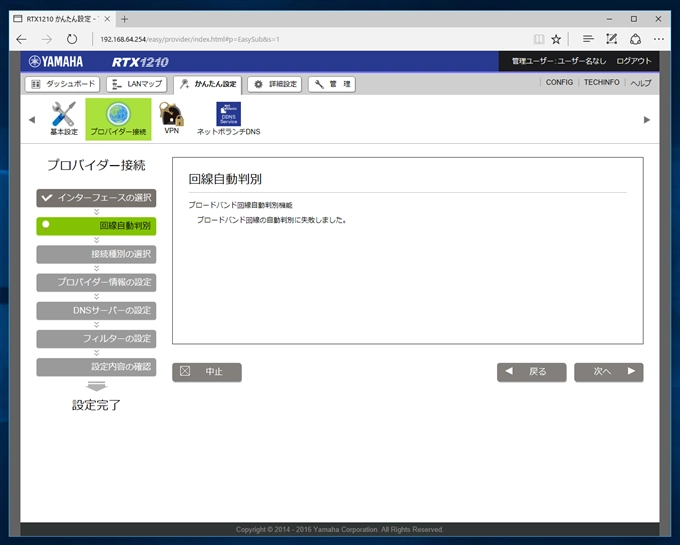Click the ブロードバンド回線の自動判別に失敗しました message
680x545 pixels.
click(x=271, y=220)
